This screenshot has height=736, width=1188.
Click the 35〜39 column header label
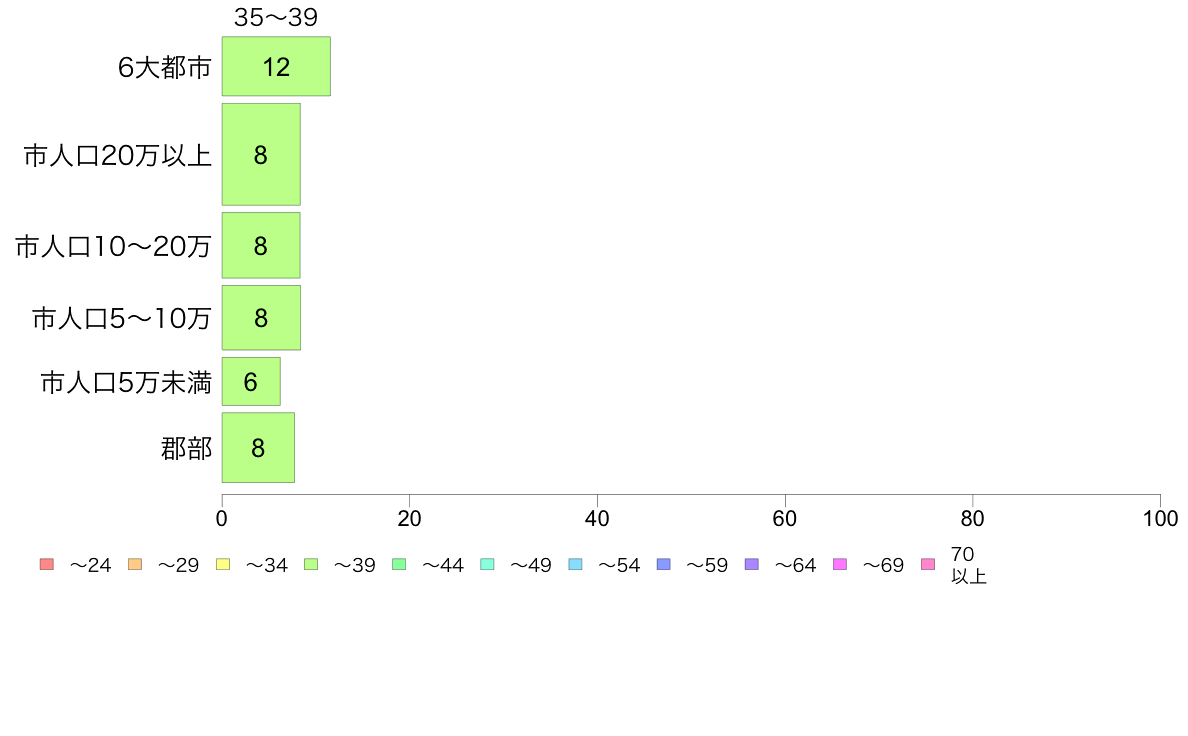point(276,17)
